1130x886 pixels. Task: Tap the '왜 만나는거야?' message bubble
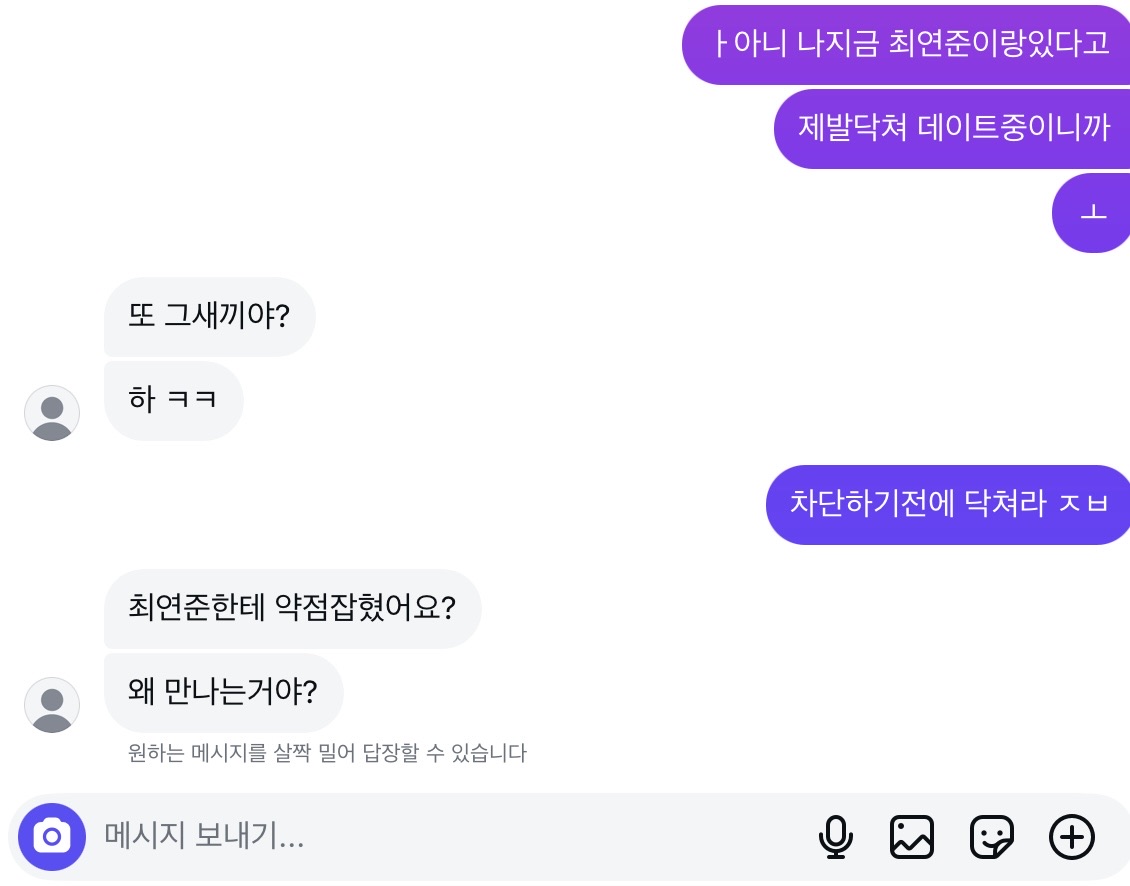223,693
